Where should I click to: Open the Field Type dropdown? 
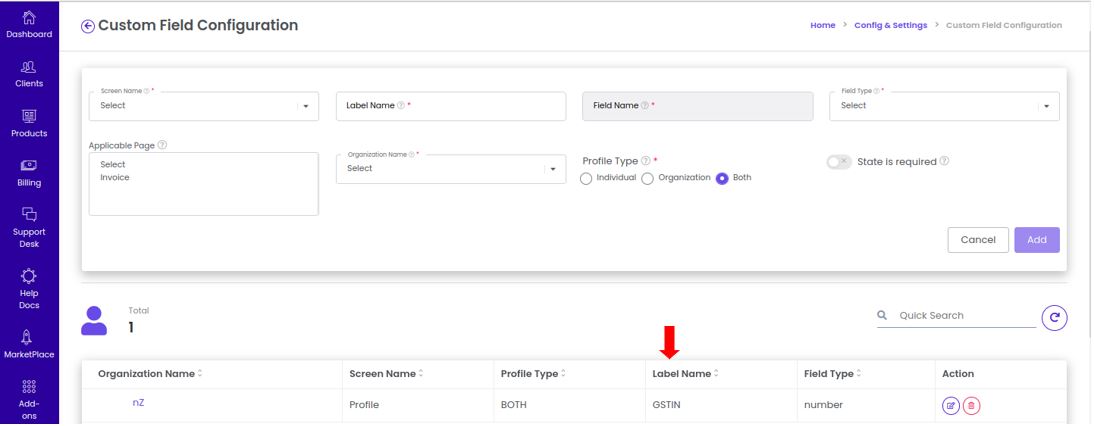945,106
